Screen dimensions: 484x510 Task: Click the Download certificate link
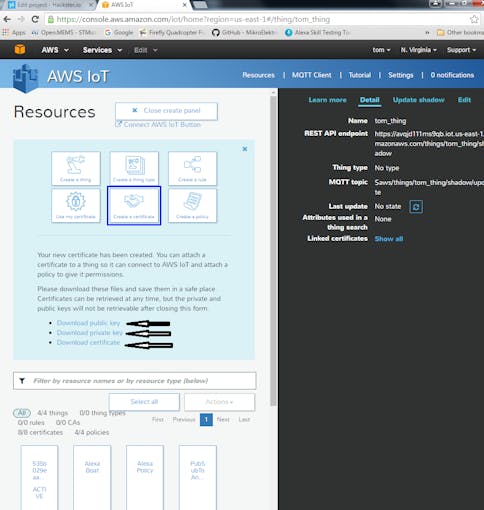pyautogui.click(x=88, y=342)
